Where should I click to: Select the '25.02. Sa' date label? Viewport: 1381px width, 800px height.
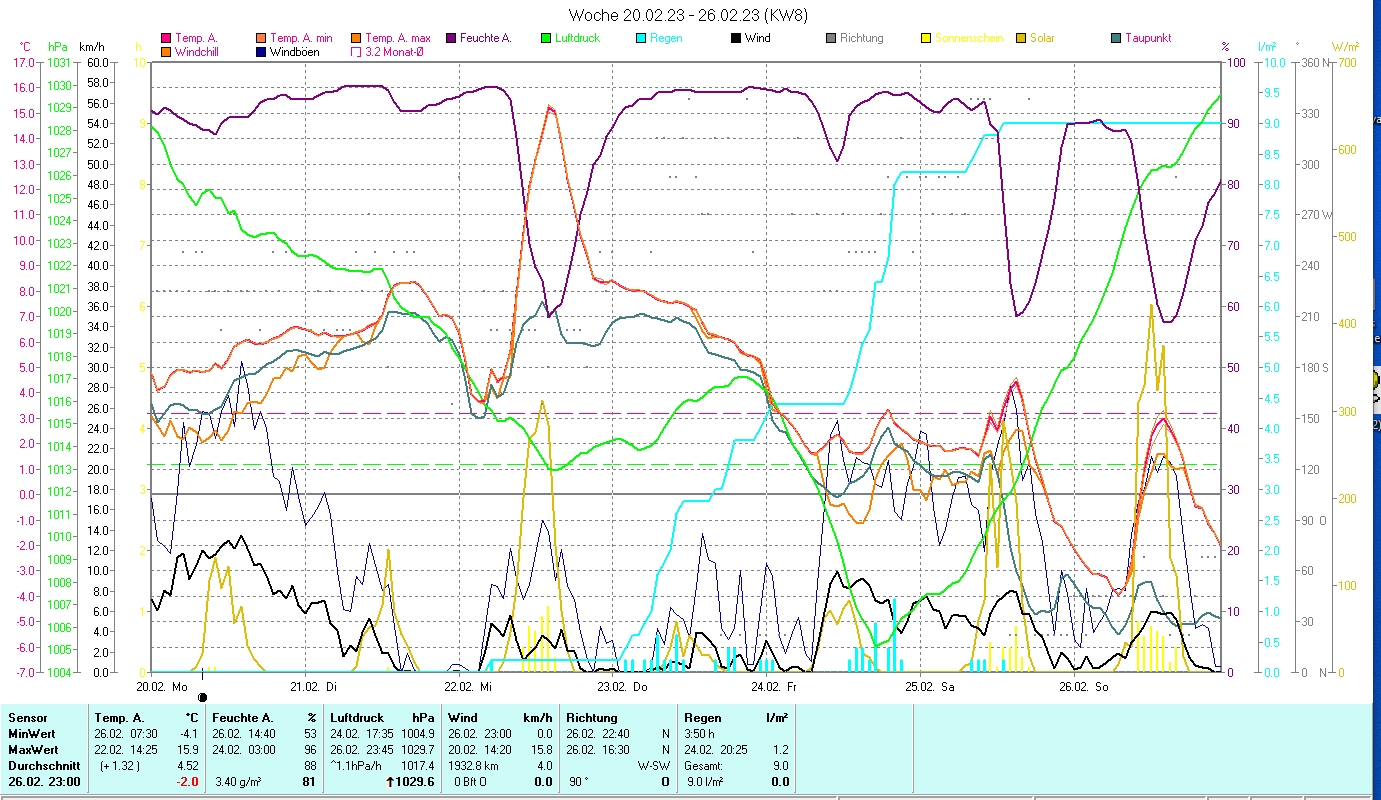click(x=930, y=687)
